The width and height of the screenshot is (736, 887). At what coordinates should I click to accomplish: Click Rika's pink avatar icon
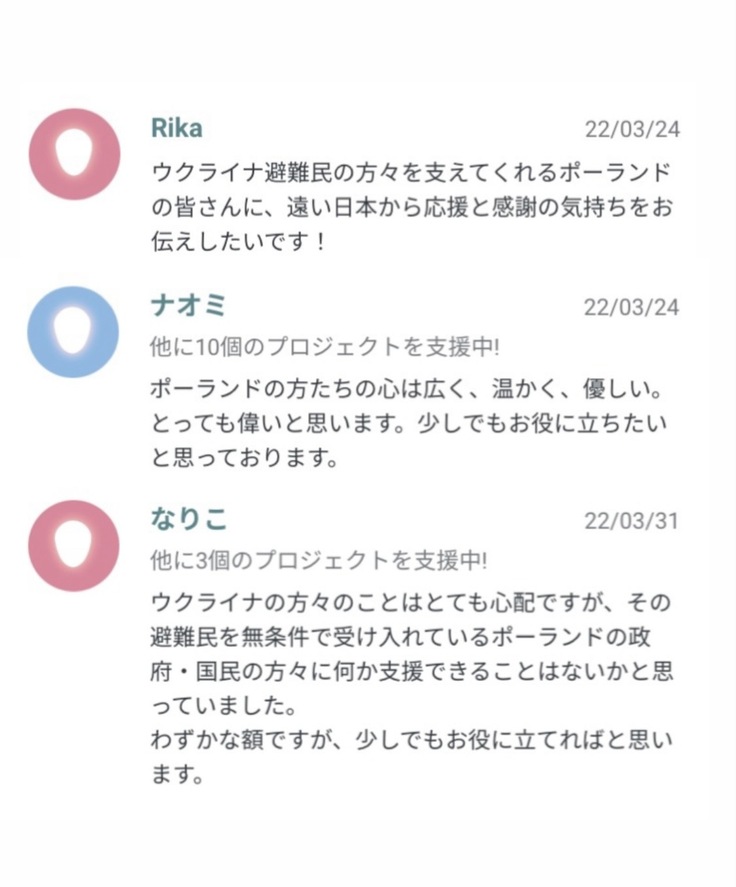click(74, 154)
